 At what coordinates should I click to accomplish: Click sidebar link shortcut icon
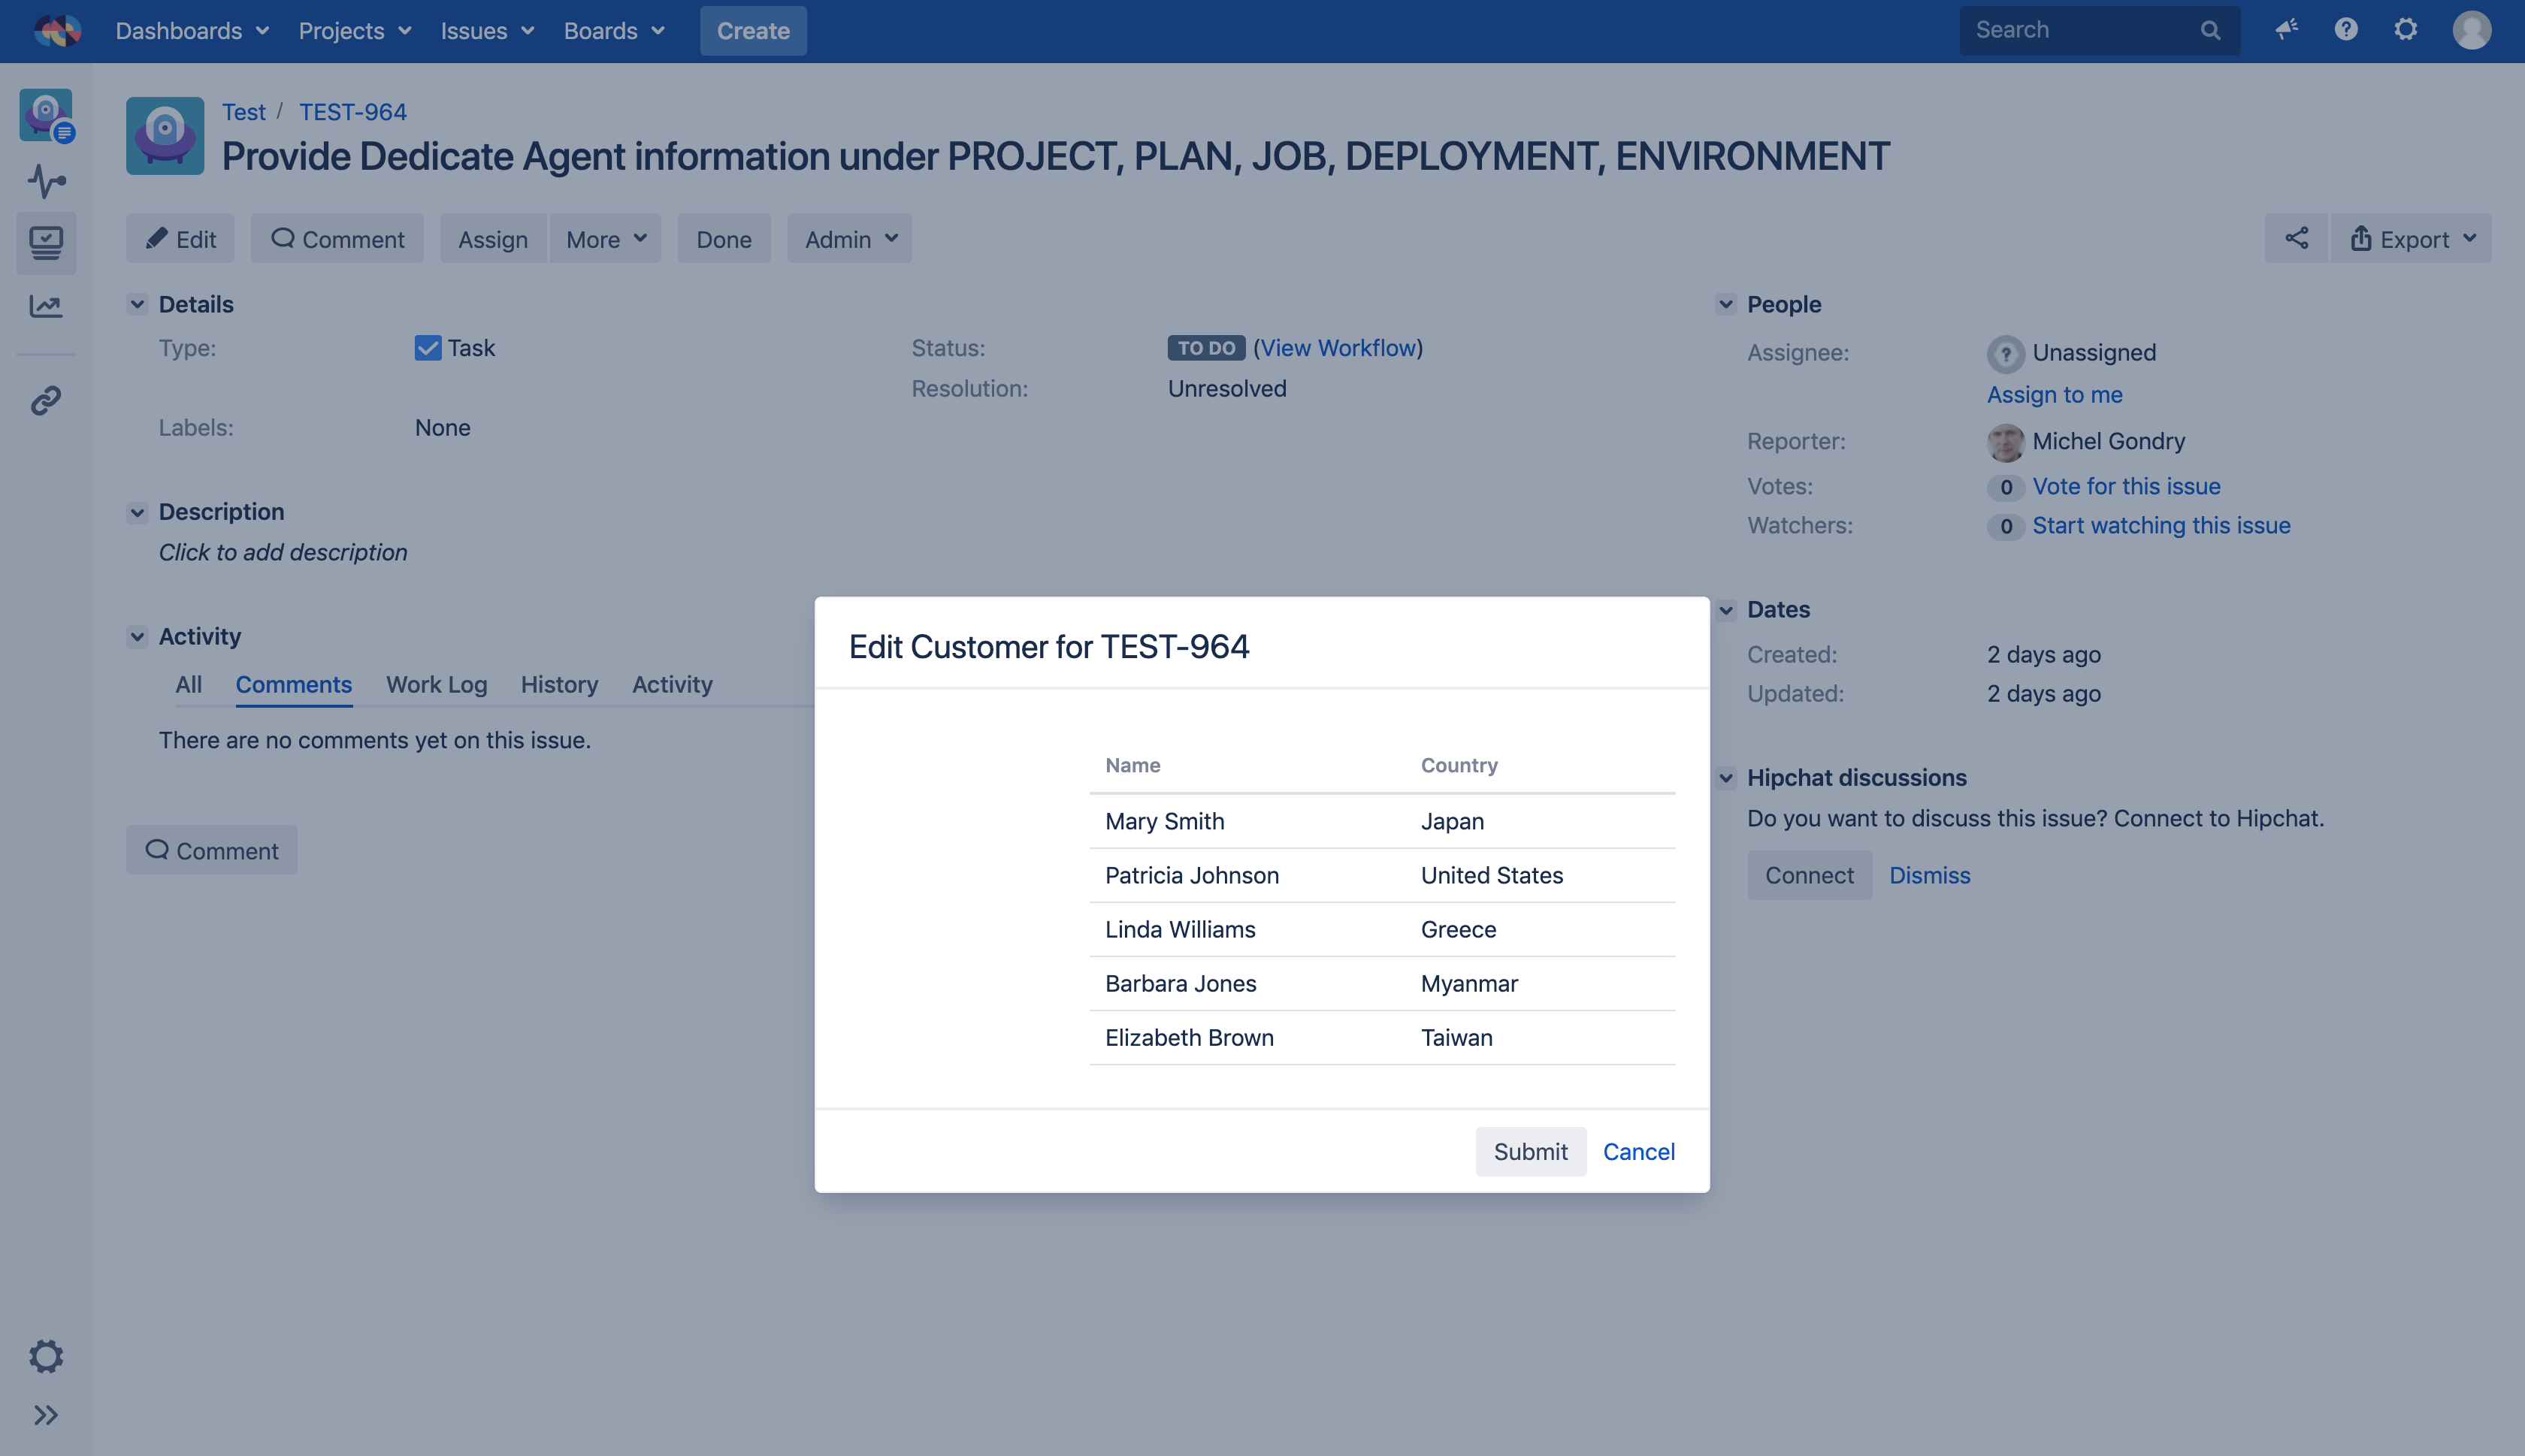pos(46,400)
